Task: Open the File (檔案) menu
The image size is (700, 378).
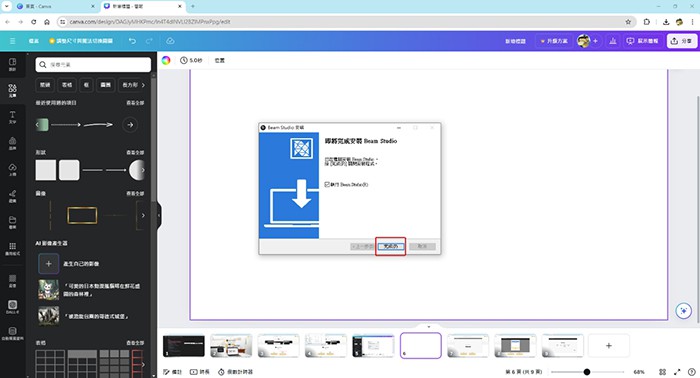Action: (x=33, y=41)
